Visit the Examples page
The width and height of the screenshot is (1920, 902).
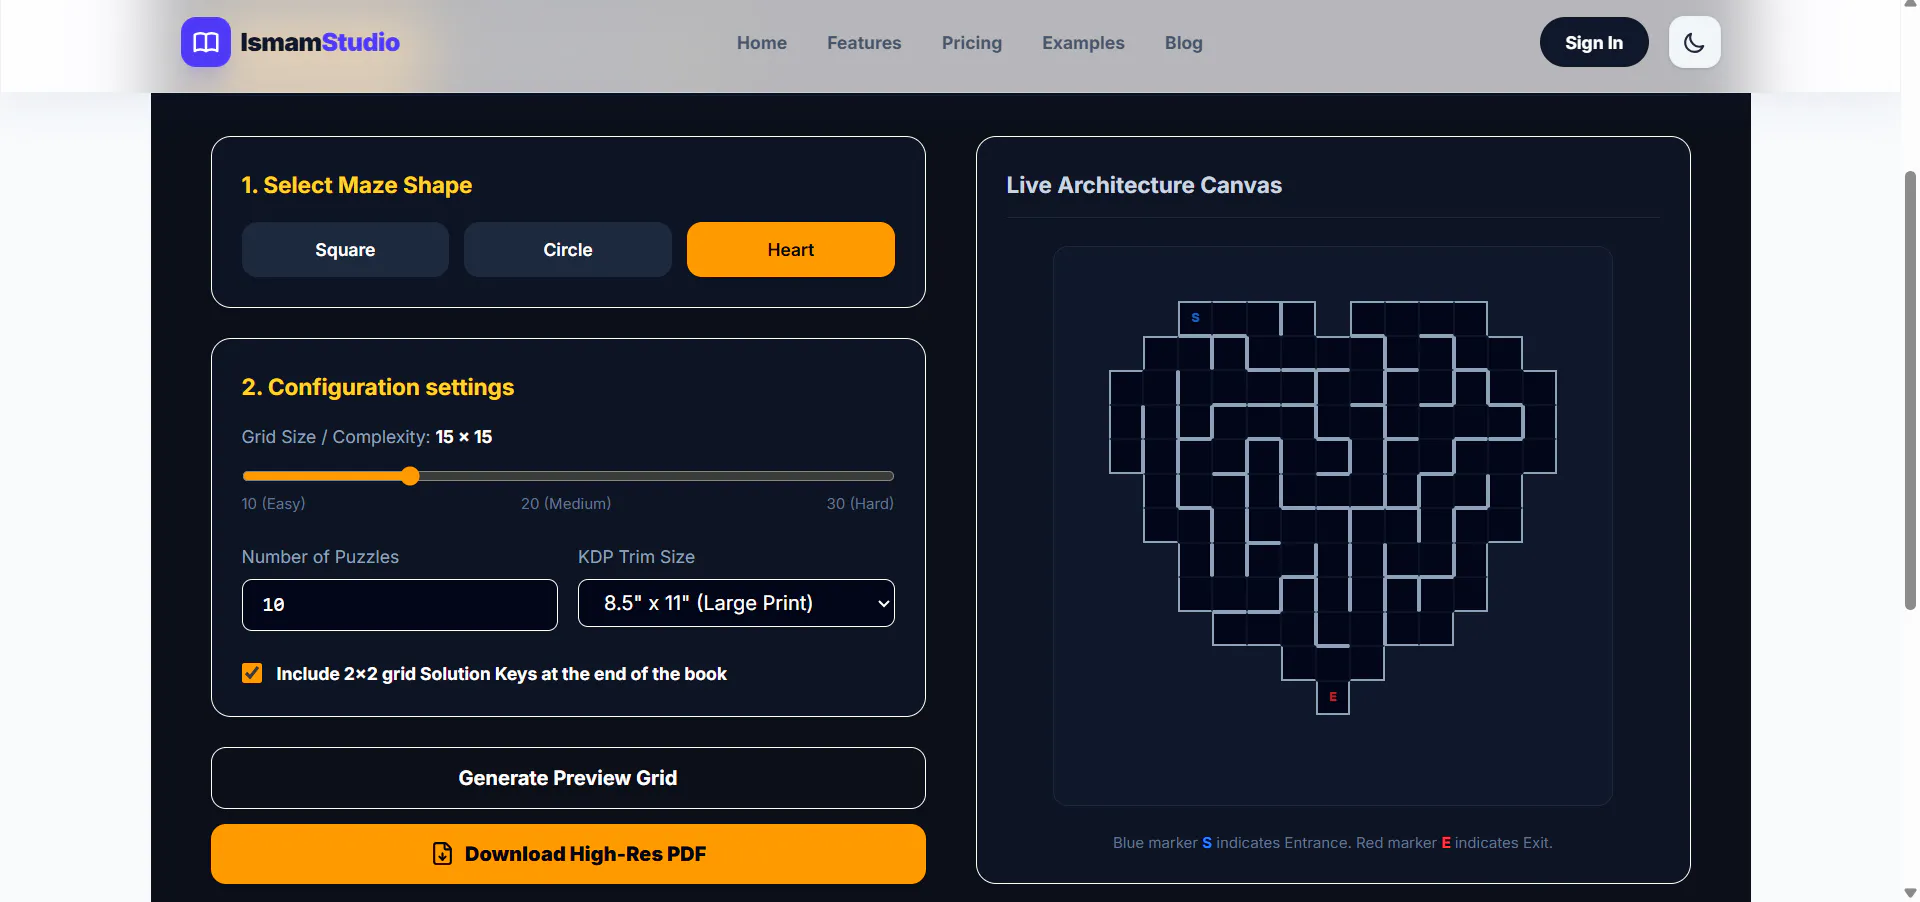tap(1083, 43)
